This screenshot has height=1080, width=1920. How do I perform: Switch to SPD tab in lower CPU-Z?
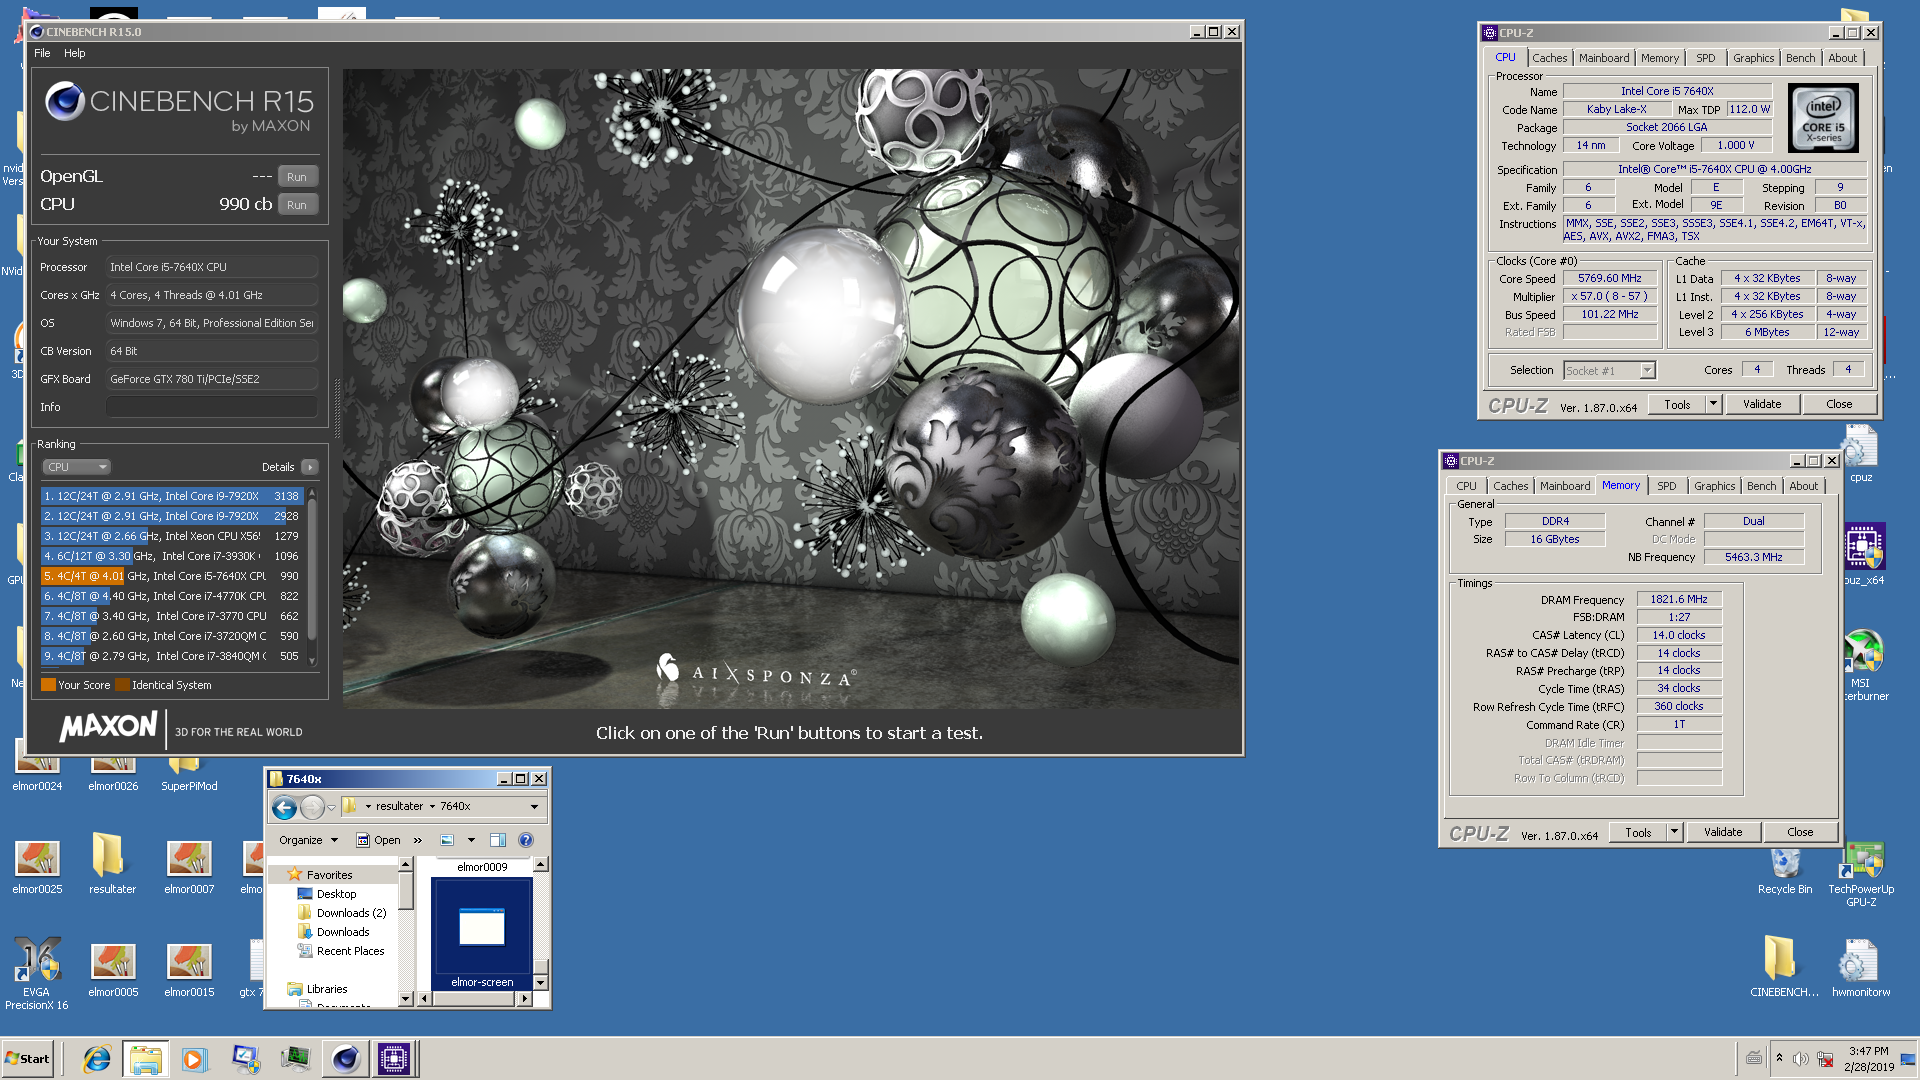pos(1666,486)
